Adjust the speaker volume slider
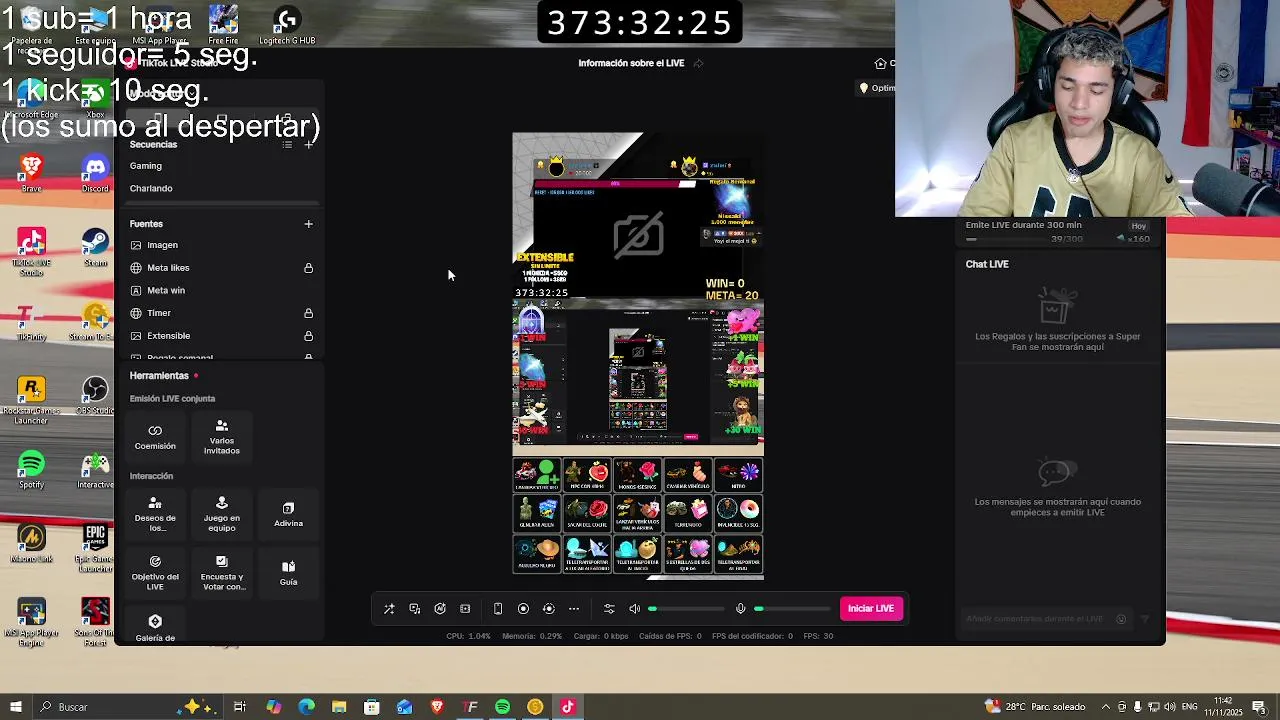Screen dimensions: 1280x720 (x=686, y=608)
